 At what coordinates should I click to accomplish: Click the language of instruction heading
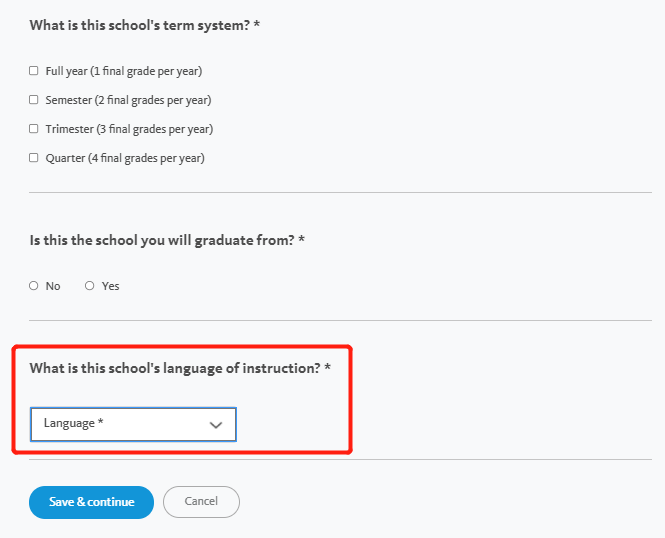tap(180, 368)
